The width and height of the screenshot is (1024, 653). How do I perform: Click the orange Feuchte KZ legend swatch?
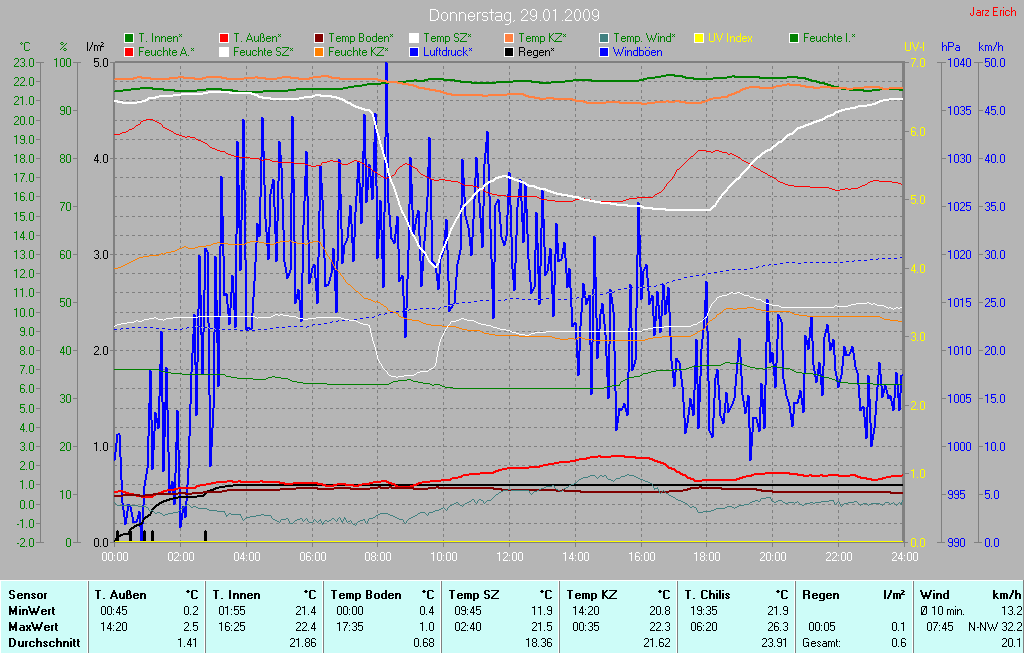pos(319,52)
